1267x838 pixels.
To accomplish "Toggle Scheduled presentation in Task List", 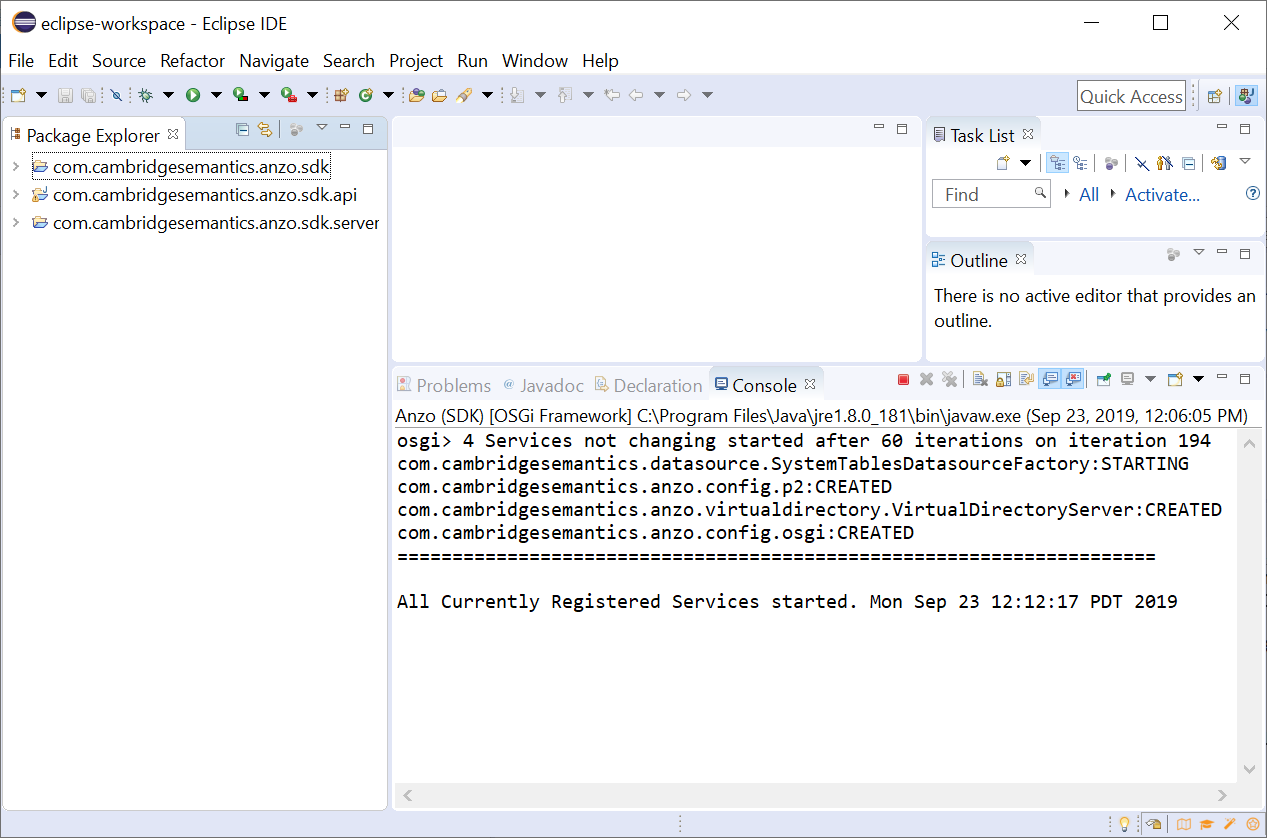I will 1080,163.
